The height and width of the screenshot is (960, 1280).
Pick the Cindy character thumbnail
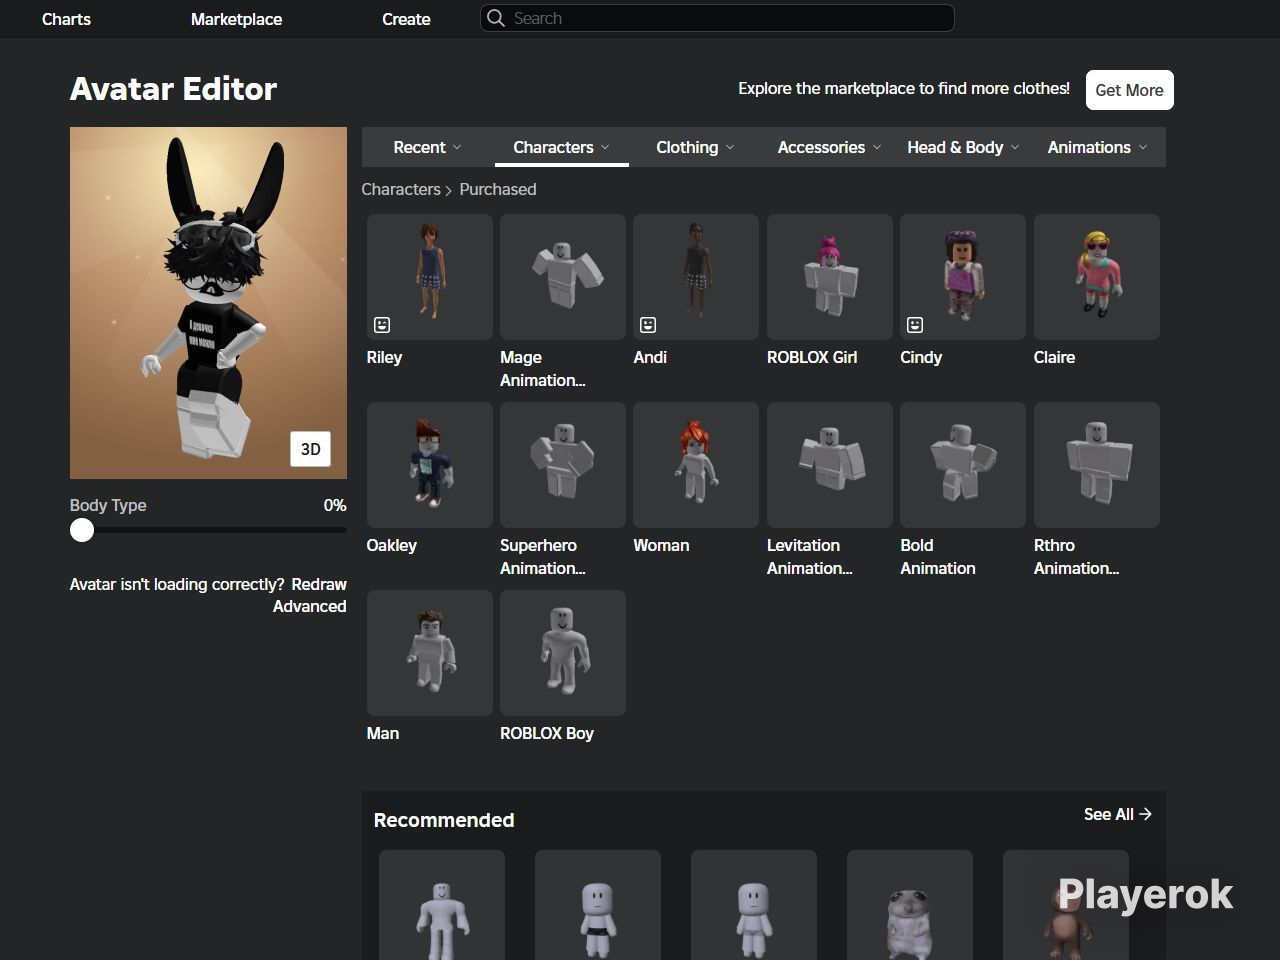click(963, 277)
